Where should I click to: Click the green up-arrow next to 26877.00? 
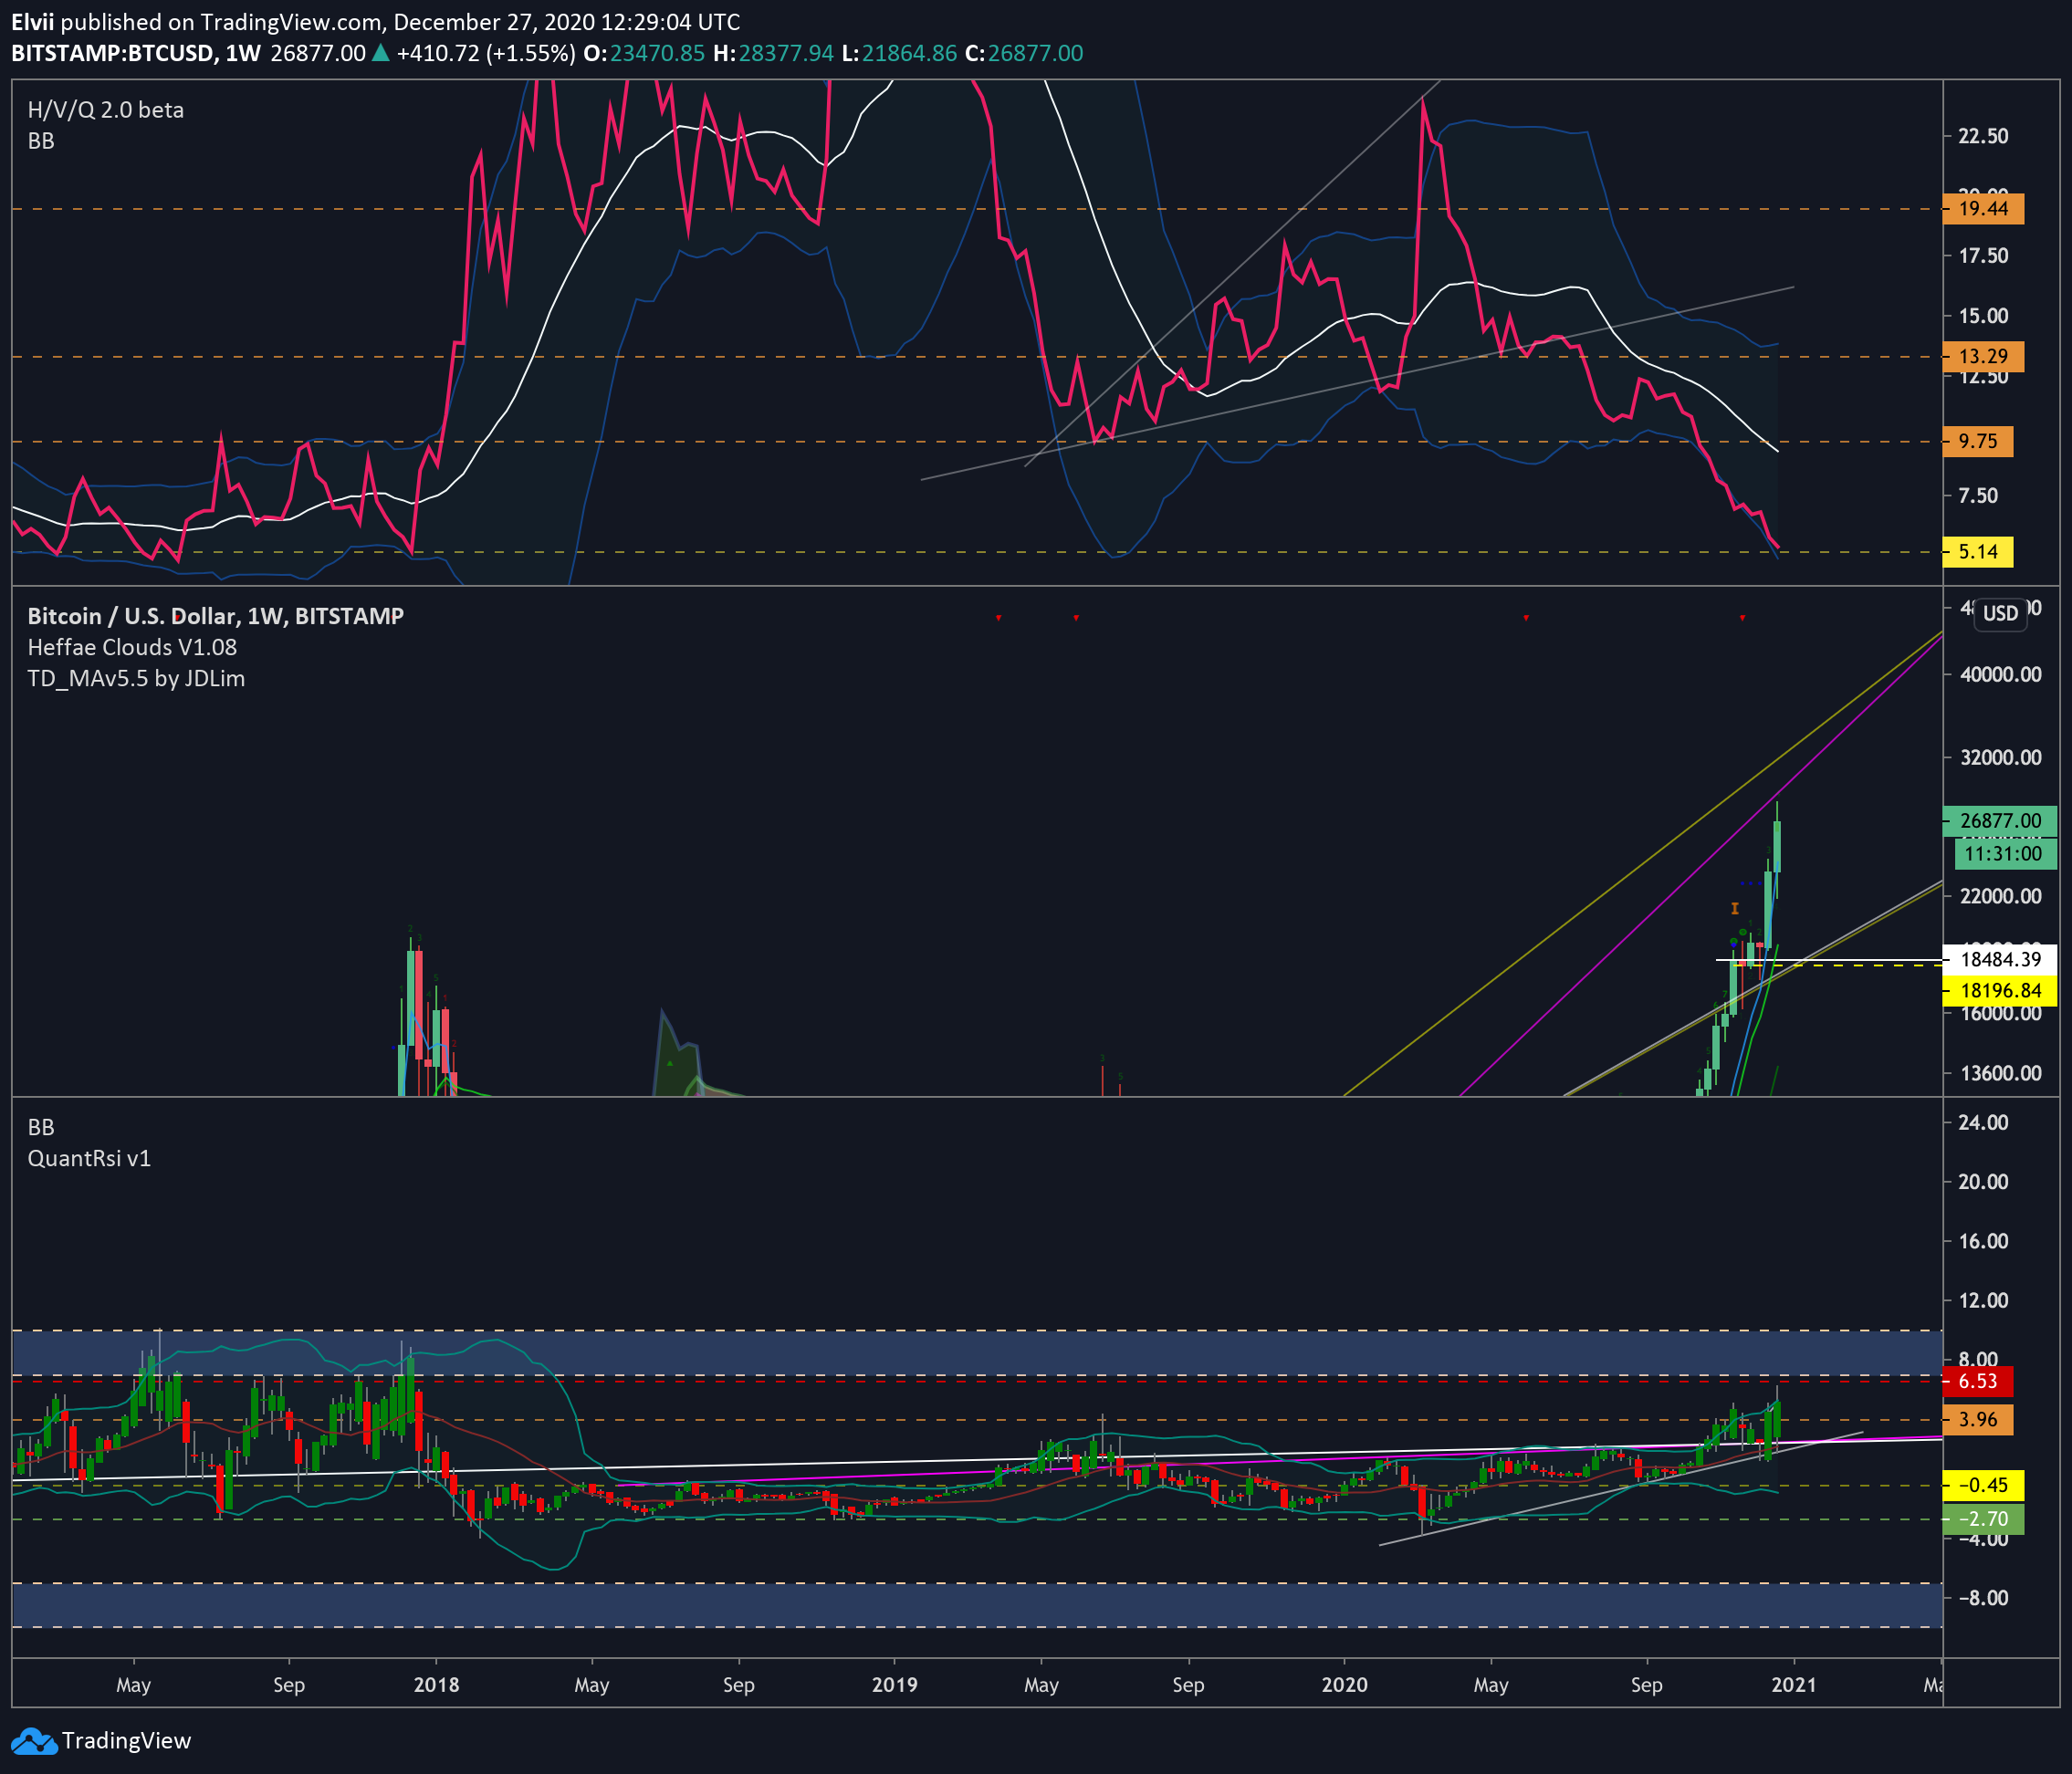pos(380,53)
